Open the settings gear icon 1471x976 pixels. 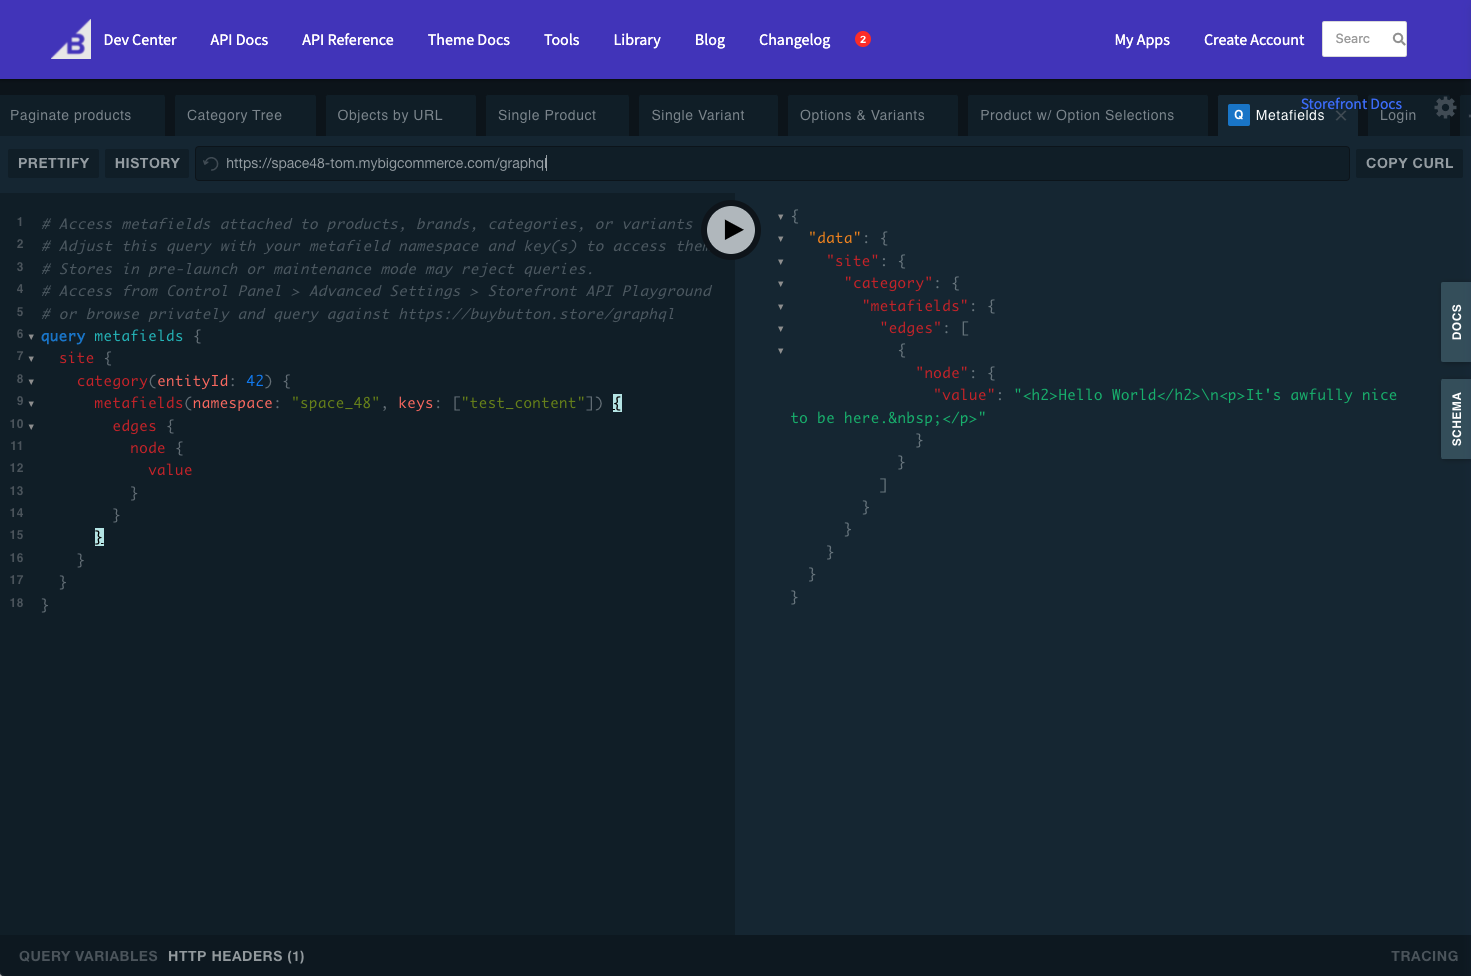[1445, 107]
